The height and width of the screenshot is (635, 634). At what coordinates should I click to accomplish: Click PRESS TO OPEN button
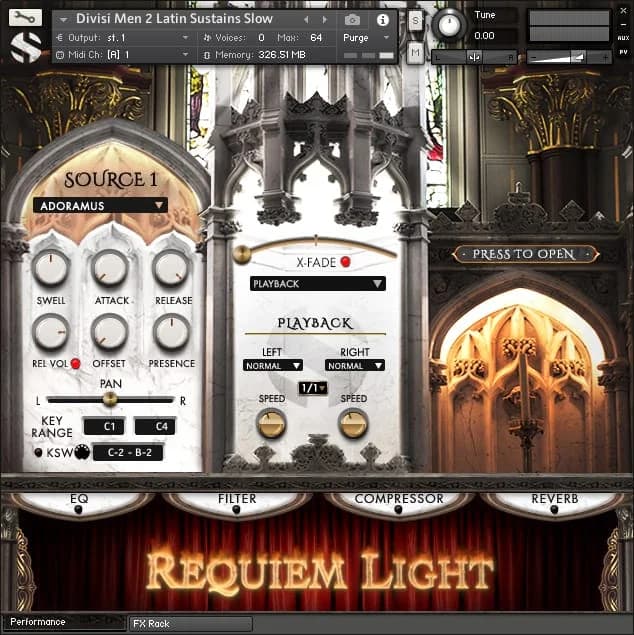[524, 254]
